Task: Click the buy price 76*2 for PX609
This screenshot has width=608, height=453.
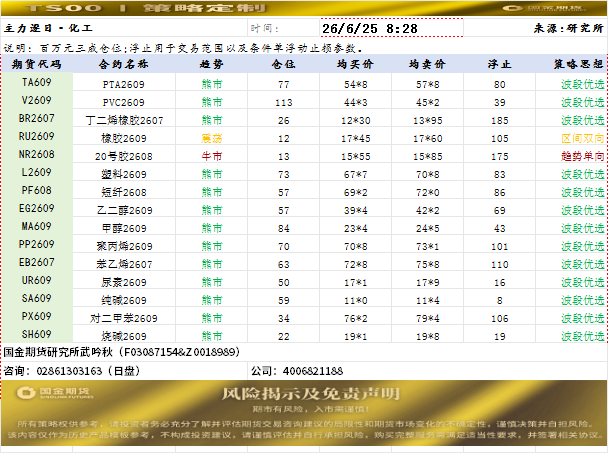Action: click(x=355, y=318)
